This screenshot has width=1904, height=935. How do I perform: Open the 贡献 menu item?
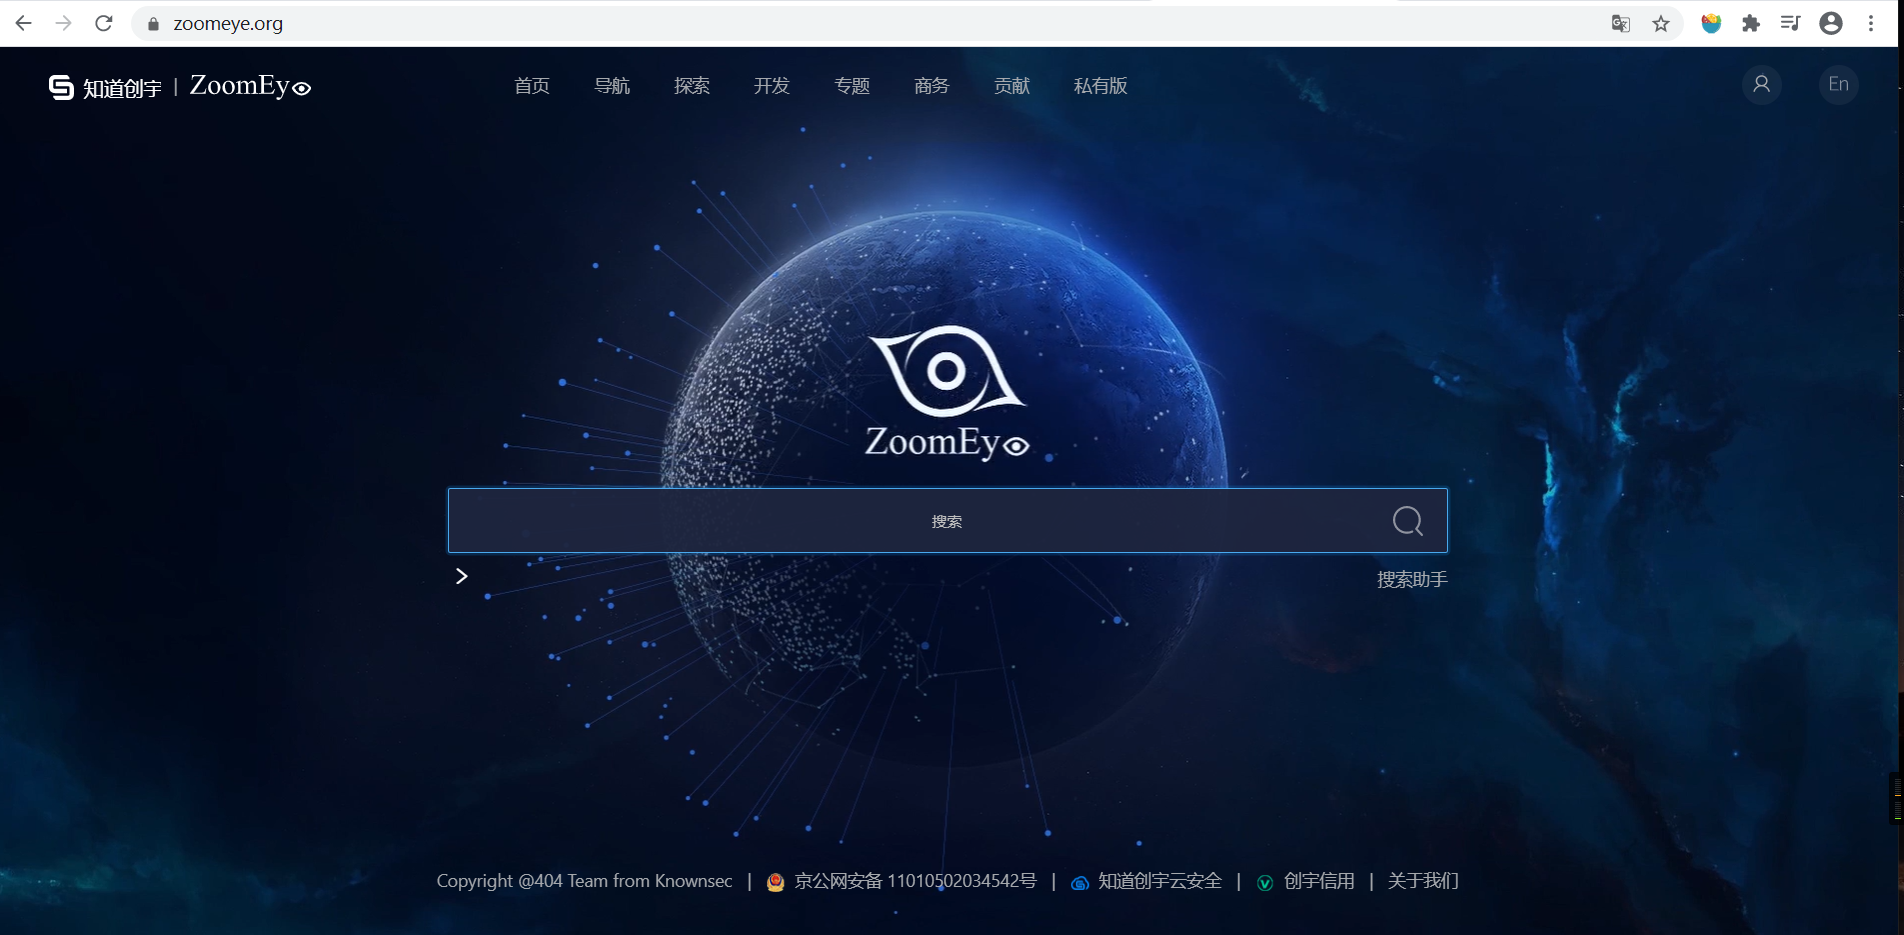1012,86
